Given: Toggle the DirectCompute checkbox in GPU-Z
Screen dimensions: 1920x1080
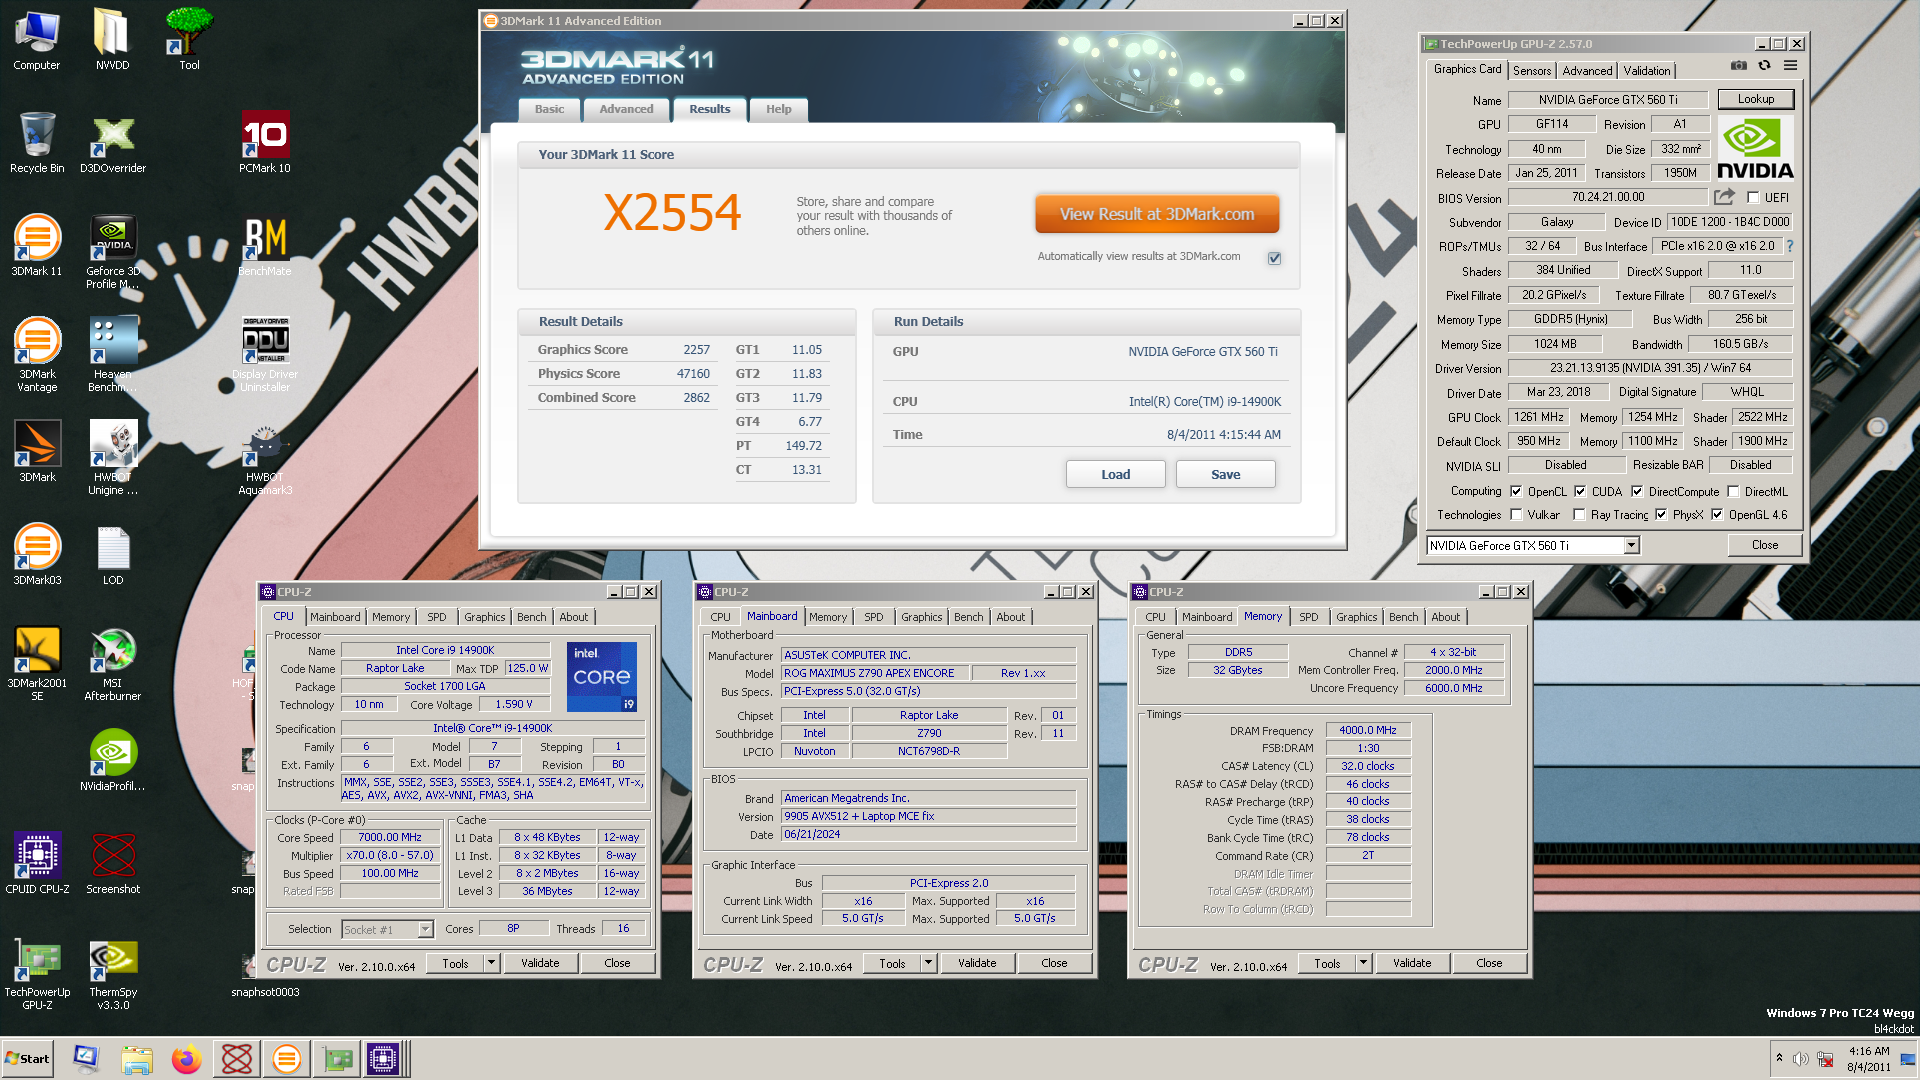Looking at the screenshot, I should coord(1637,491).
